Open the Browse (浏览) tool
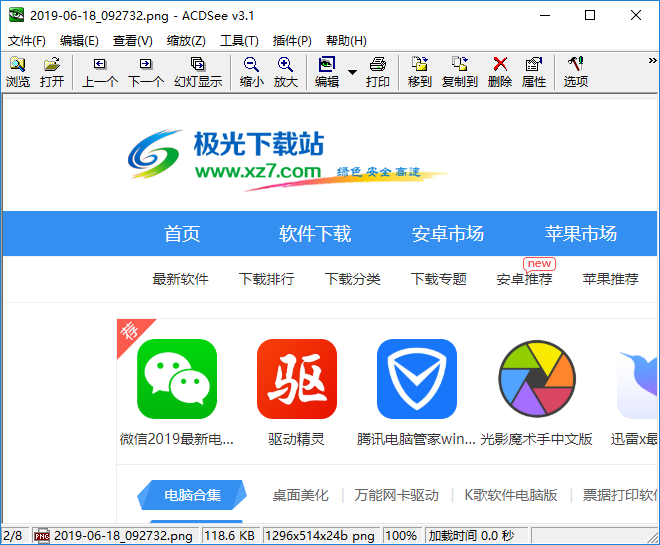This screenshot has height=545, width=660. click(x=18, y=72)
